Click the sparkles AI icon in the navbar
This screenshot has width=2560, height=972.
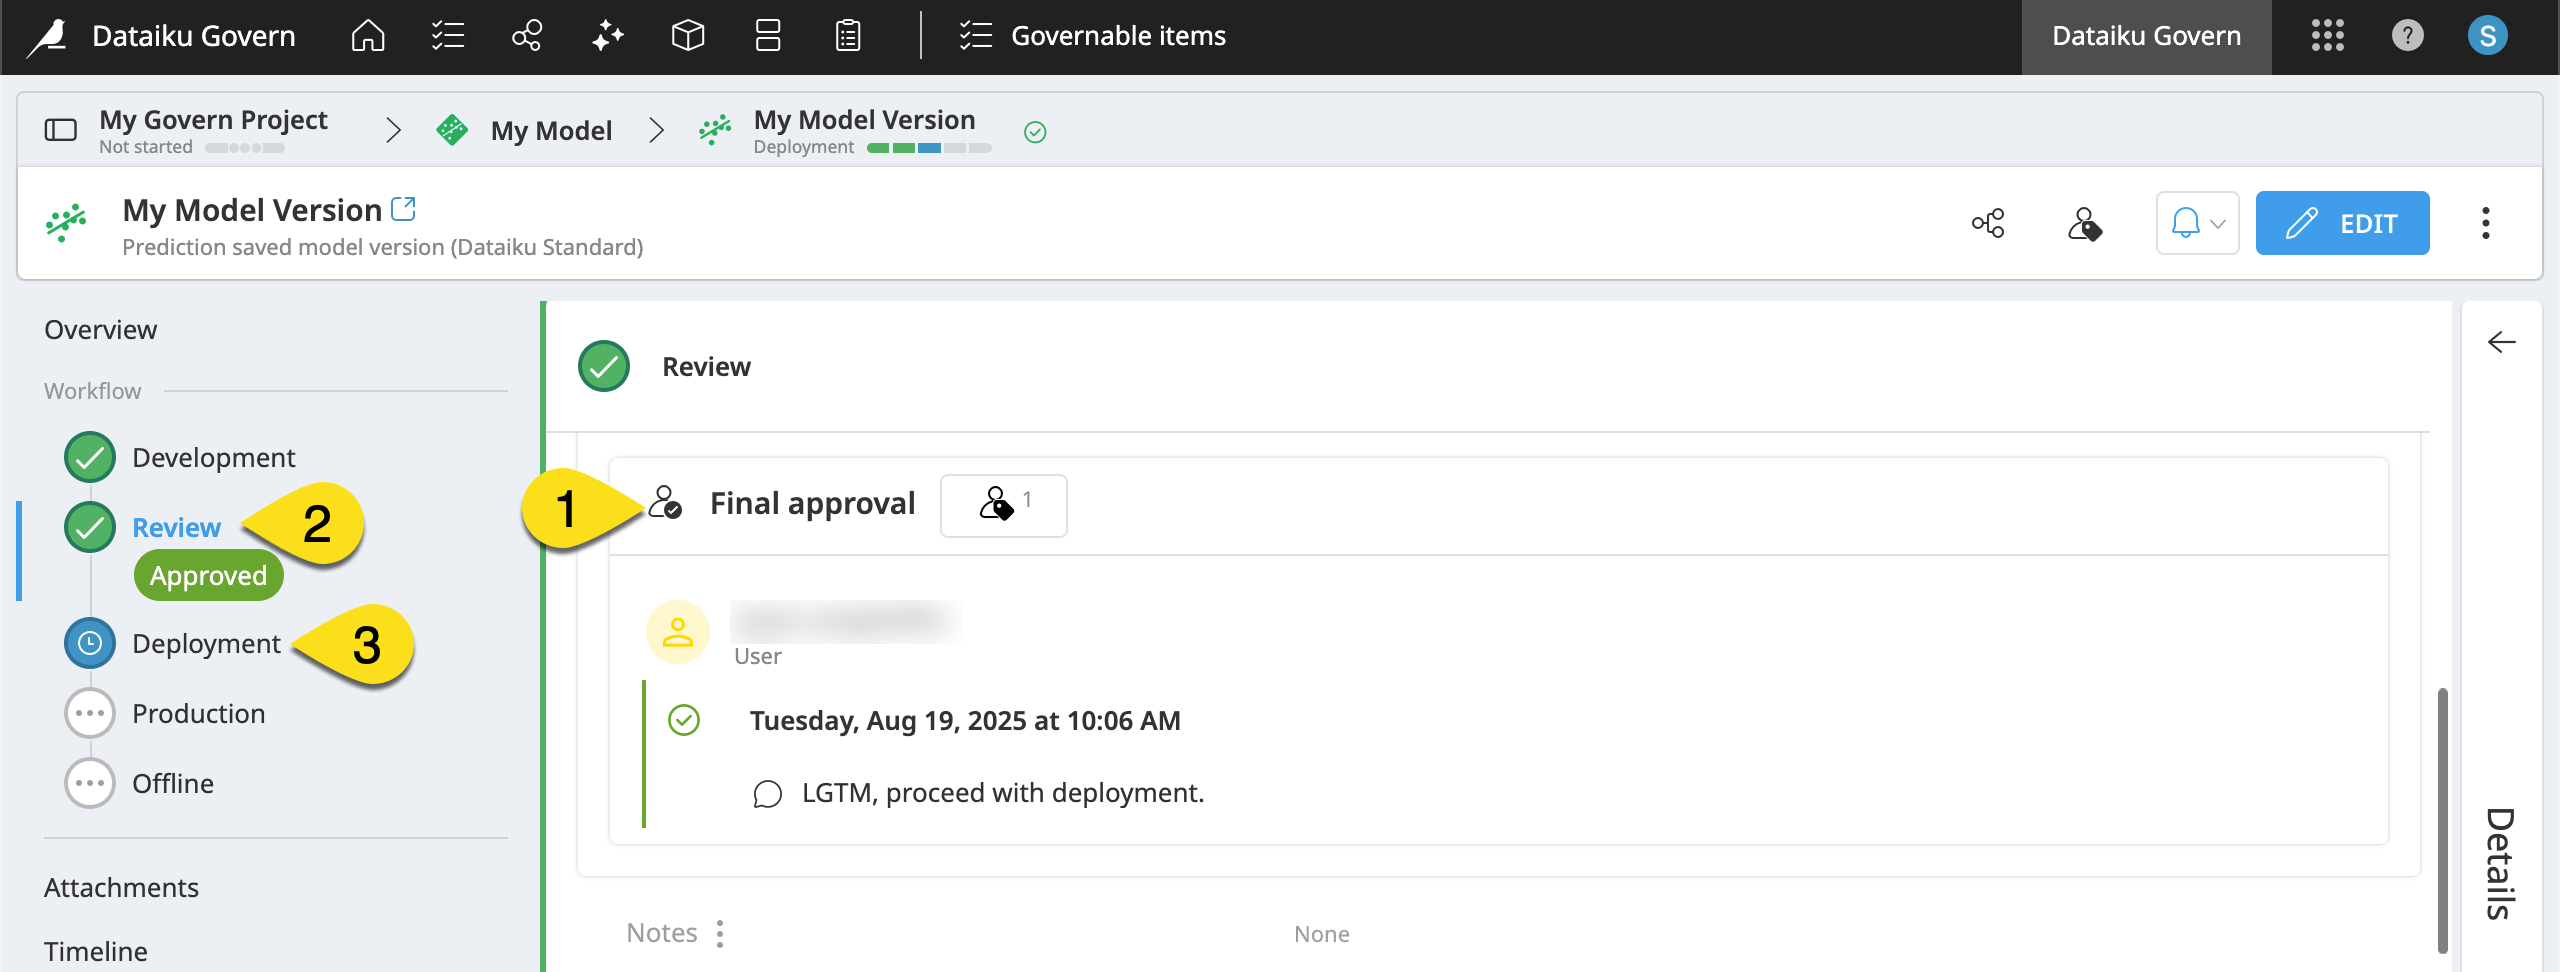[607, 35]
